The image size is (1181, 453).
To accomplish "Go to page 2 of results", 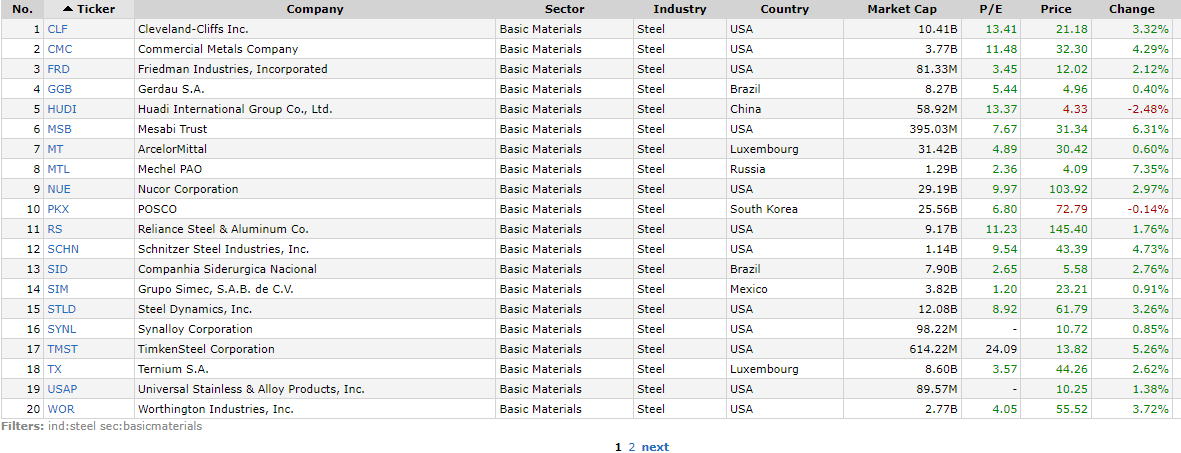I will (x=631, y=447).
